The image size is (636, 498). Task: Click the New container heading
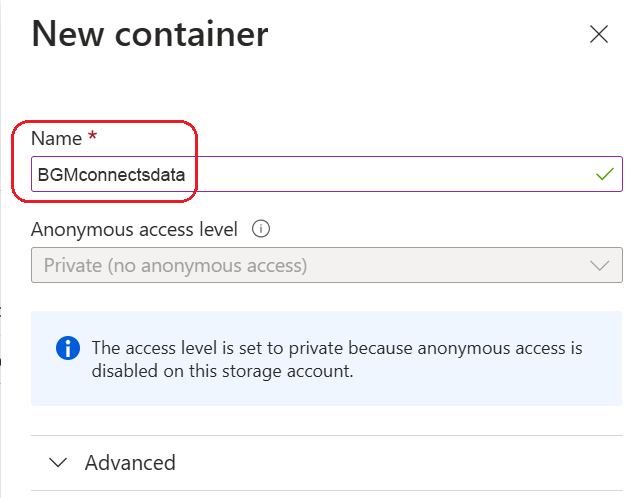[x=150, y=35]
